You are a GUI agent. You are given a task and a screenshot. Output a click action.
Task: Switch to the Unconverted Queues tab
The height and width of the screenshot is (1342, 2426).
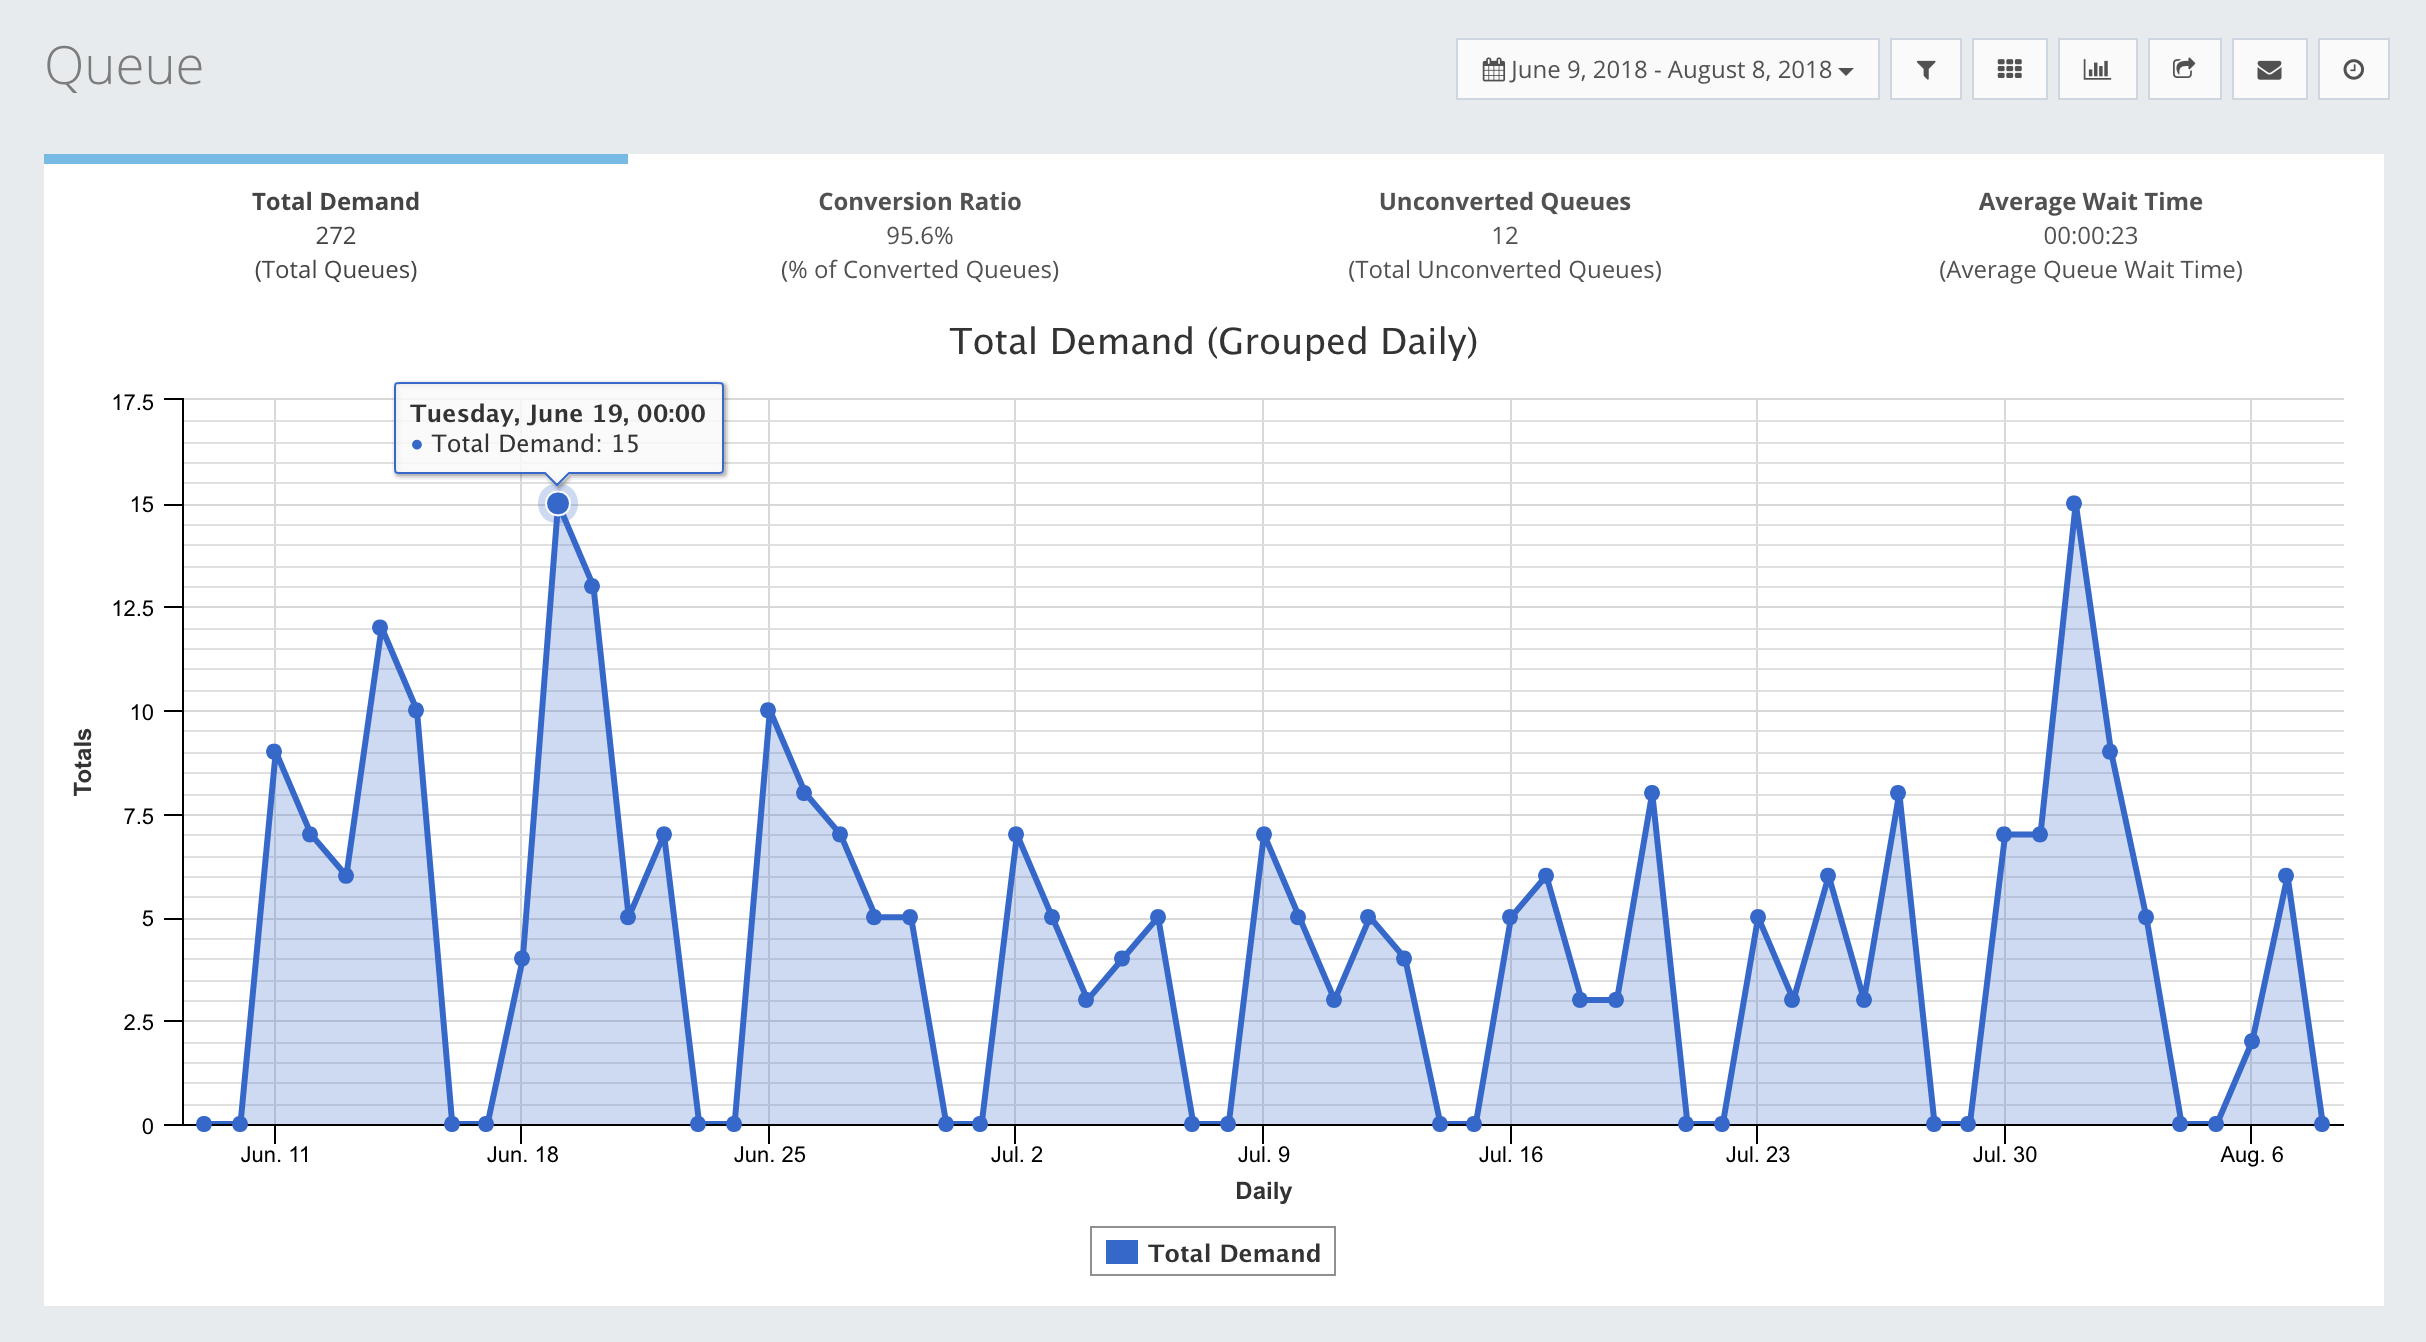pos(1504,234)
